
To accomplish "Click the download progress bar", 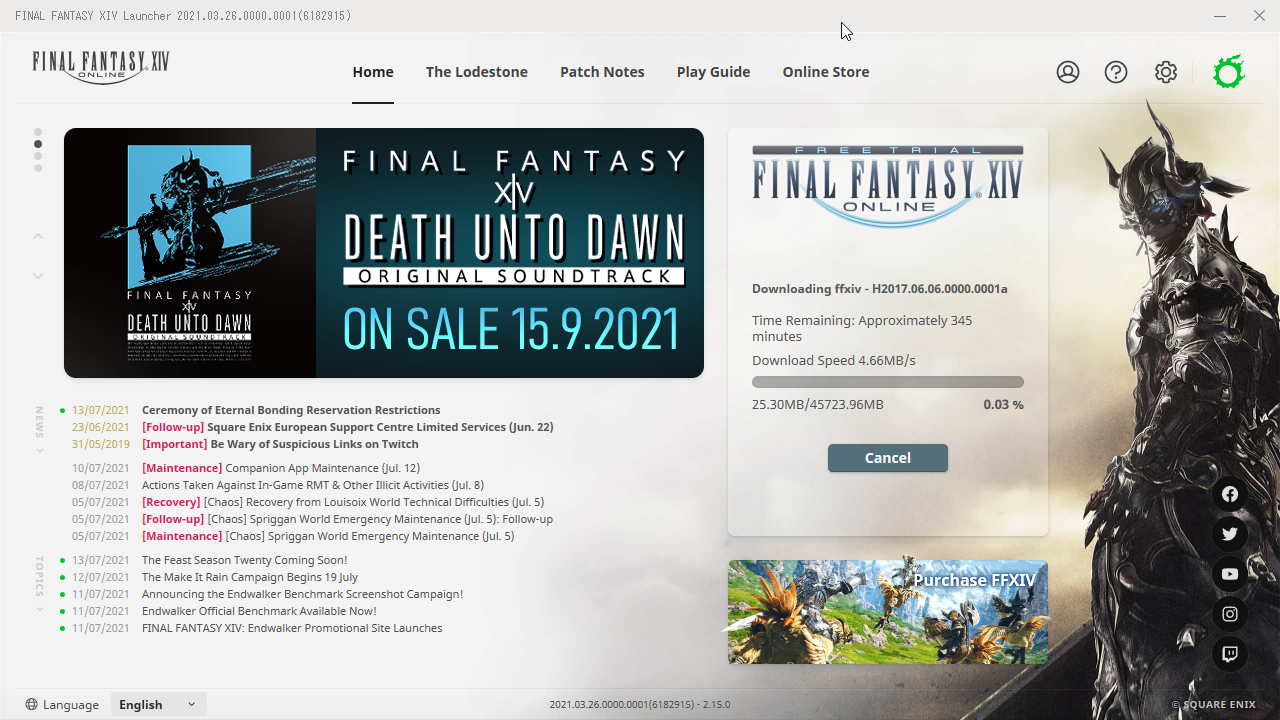I will [887, 381].
